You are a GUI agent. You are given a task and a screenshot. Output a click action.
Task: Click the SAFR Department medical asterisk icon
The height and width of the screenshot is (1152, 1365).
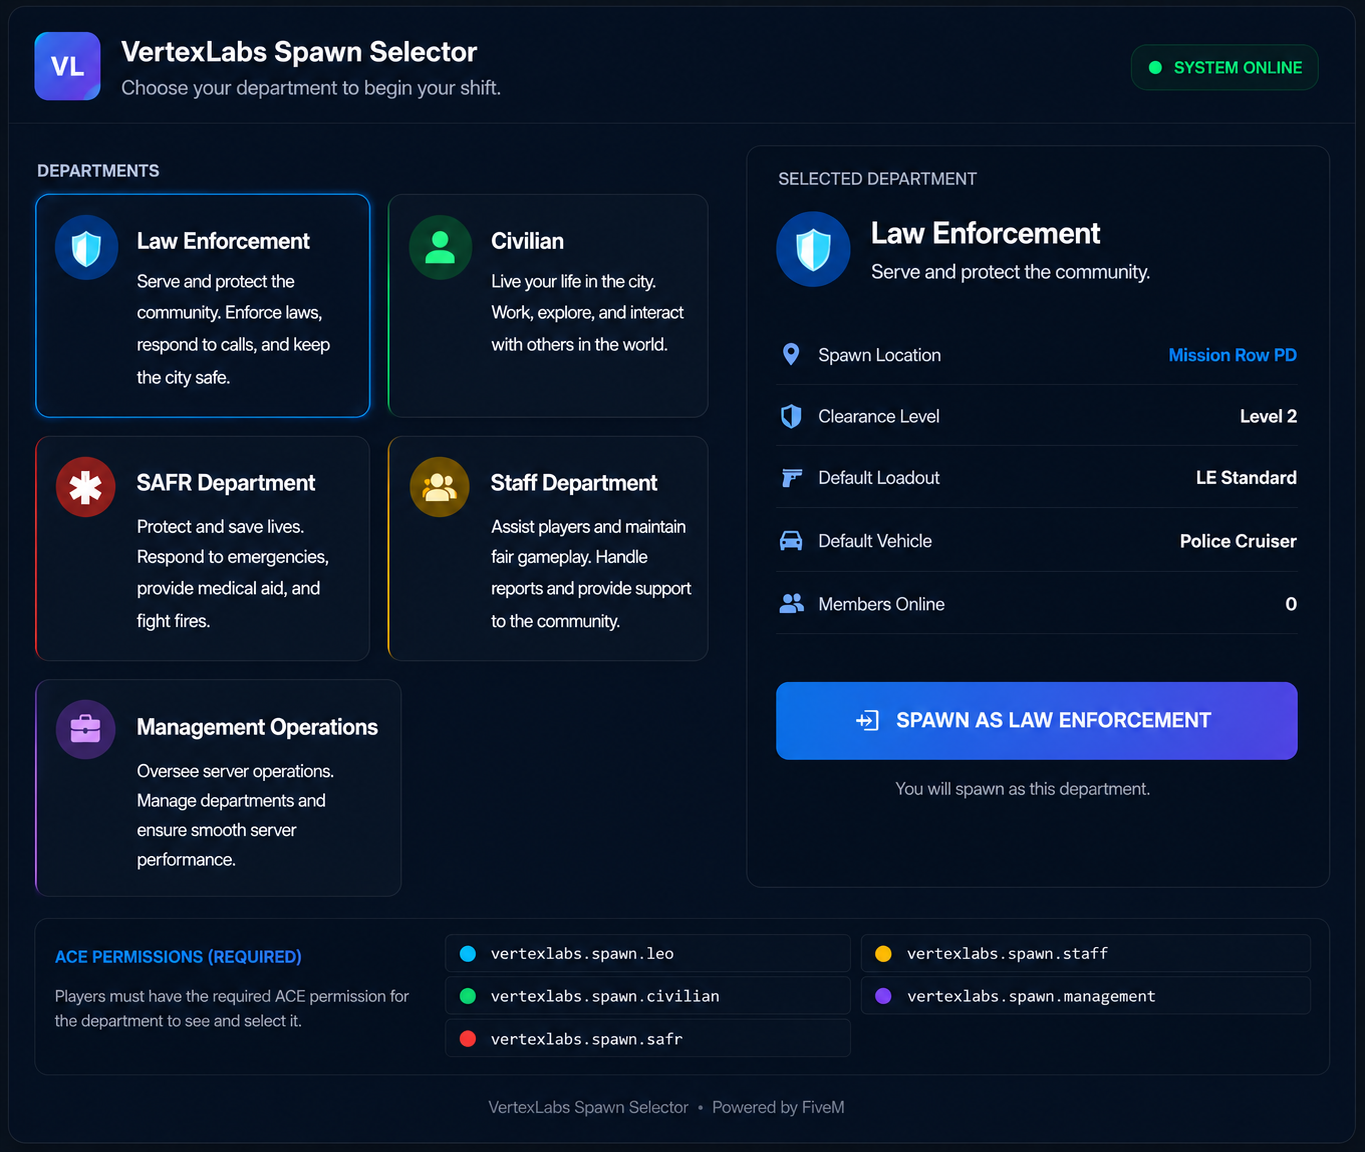pyautogui.click(x=86, y=487)
